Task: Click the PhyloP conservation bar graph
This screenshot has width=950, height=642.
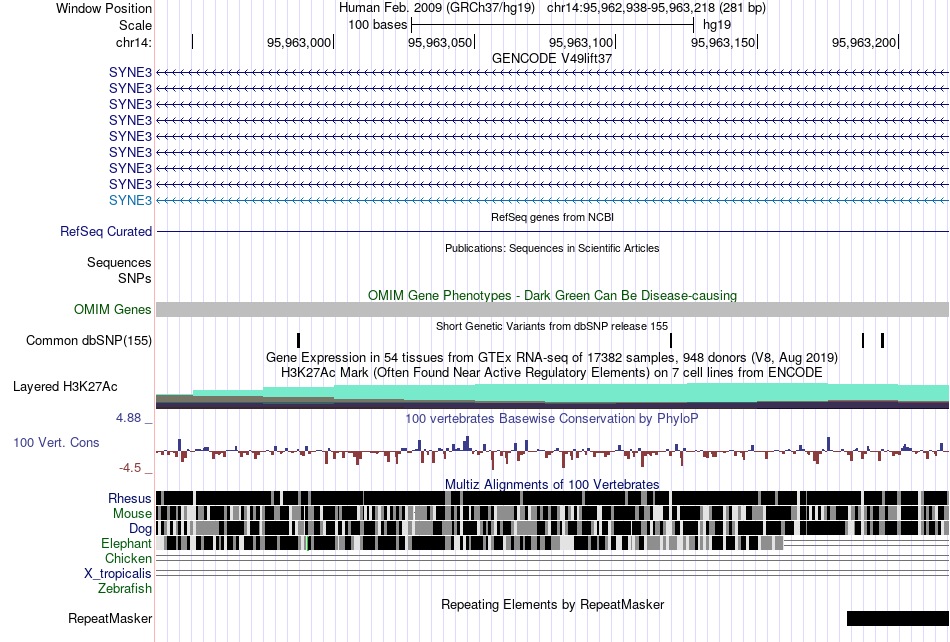Action: click(x=552, y=452)
